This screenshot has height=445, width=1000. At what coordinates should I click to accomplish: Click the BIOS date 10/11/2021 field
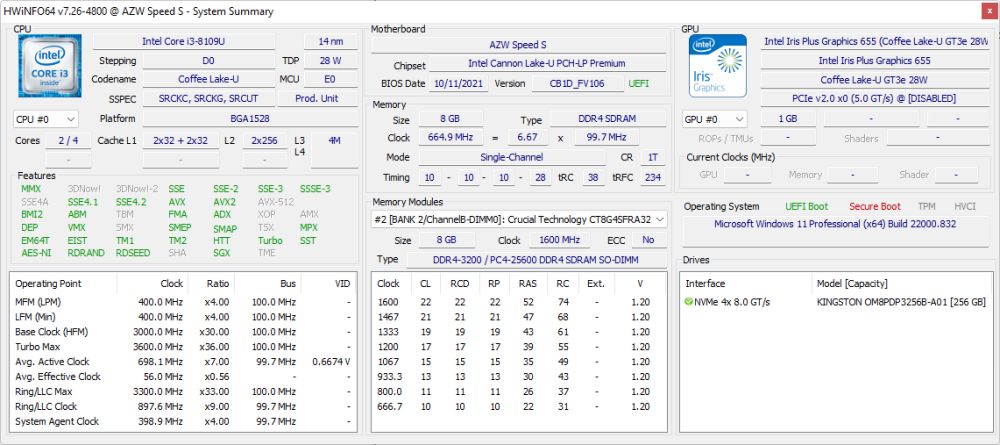point(459,84)
